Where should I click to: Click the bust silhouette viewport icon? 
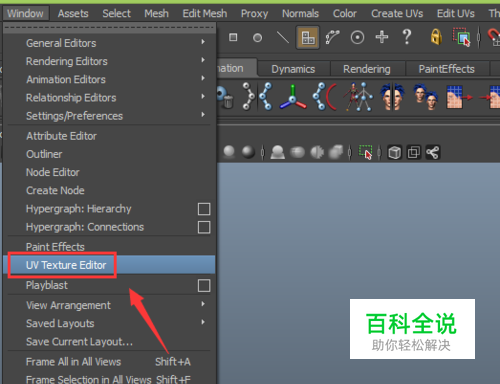[x=278, y=152]
